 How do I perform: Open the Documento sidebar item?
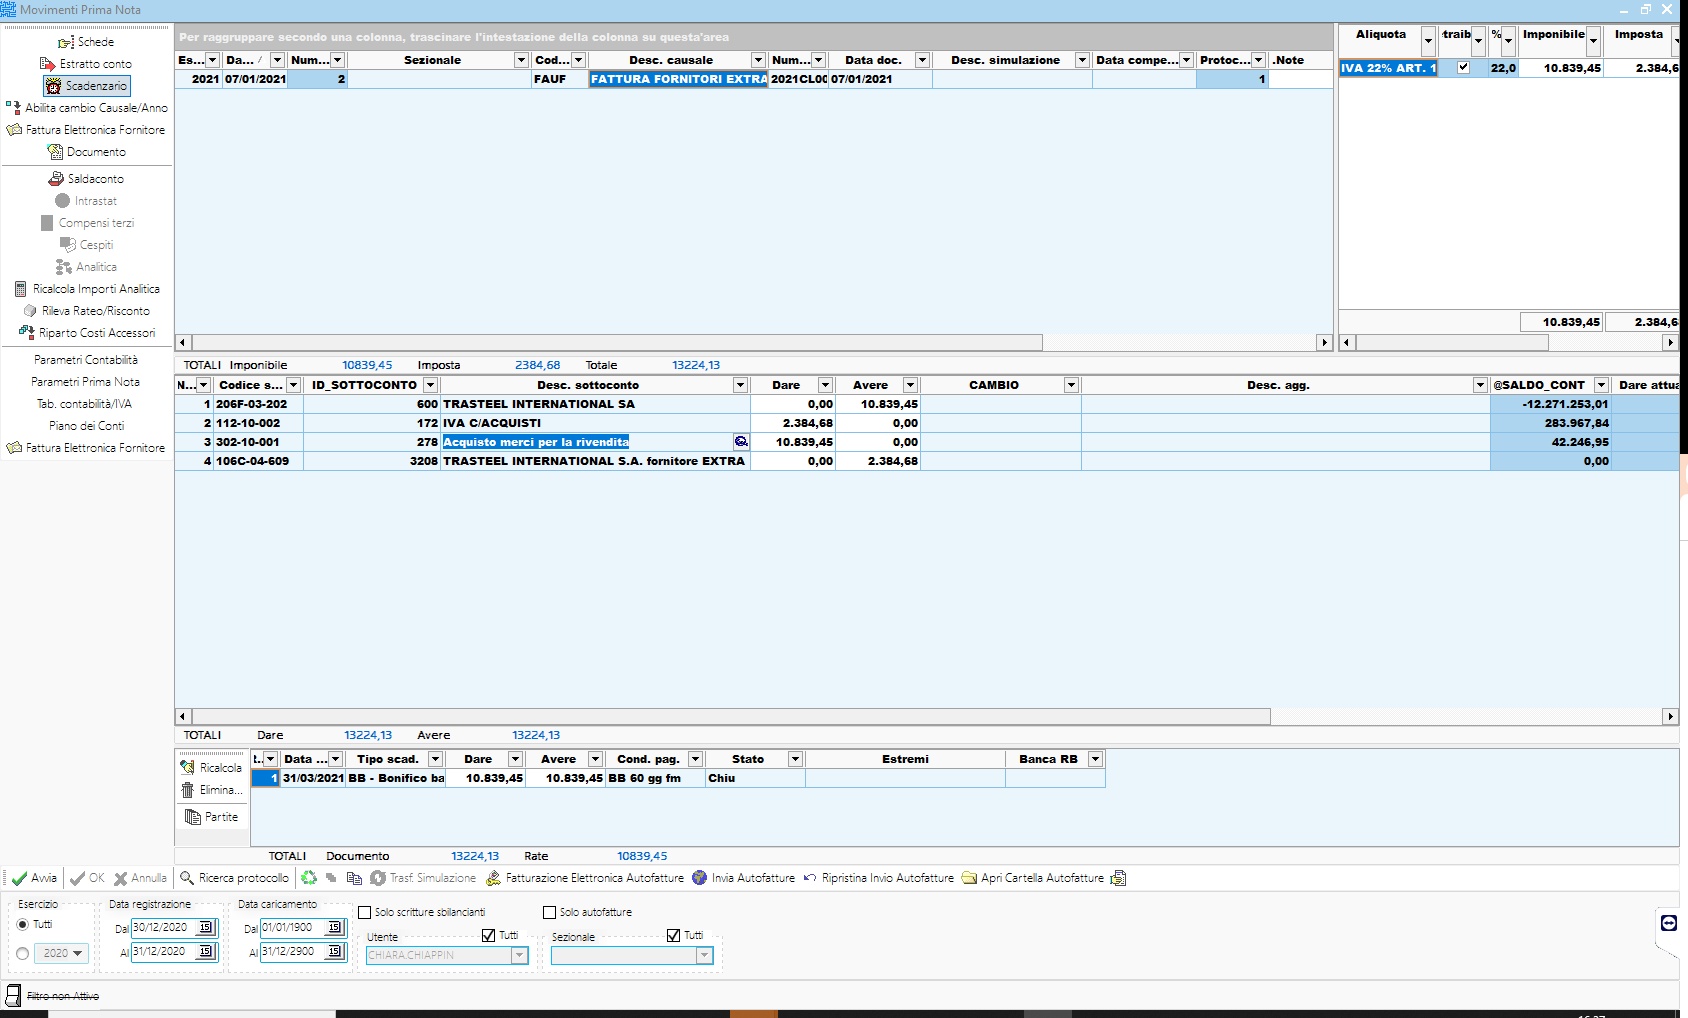click(87, 152)
